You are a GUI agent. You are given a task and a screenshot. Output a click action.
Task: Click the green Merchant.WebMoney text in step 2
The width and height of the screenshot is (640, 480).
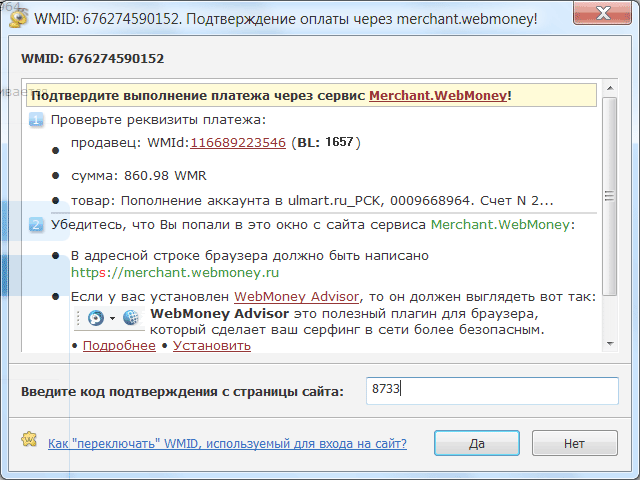[500, 225]
